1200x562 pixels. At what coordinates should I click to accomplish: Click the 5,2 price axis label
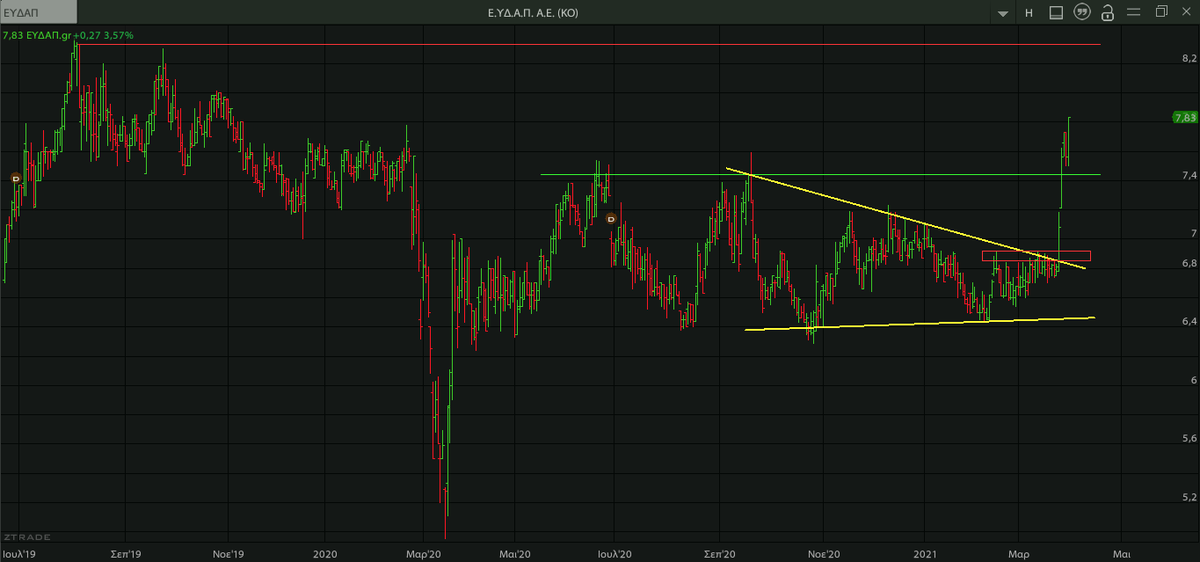pyautogui.click(x=1189, y=497)
